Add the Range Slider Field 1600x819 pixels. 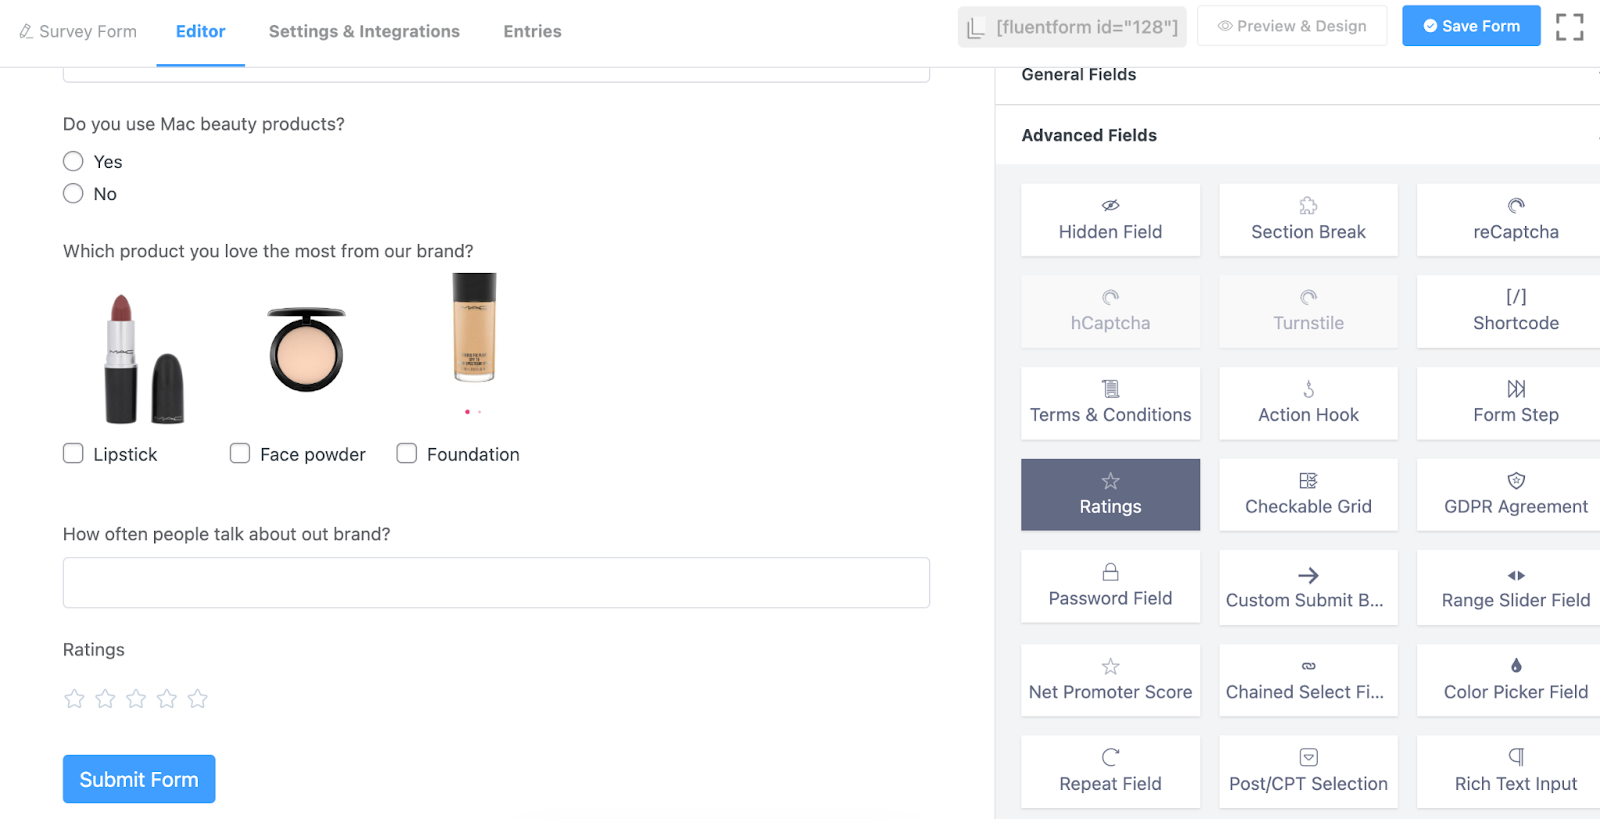click(x=1515, y=588)
